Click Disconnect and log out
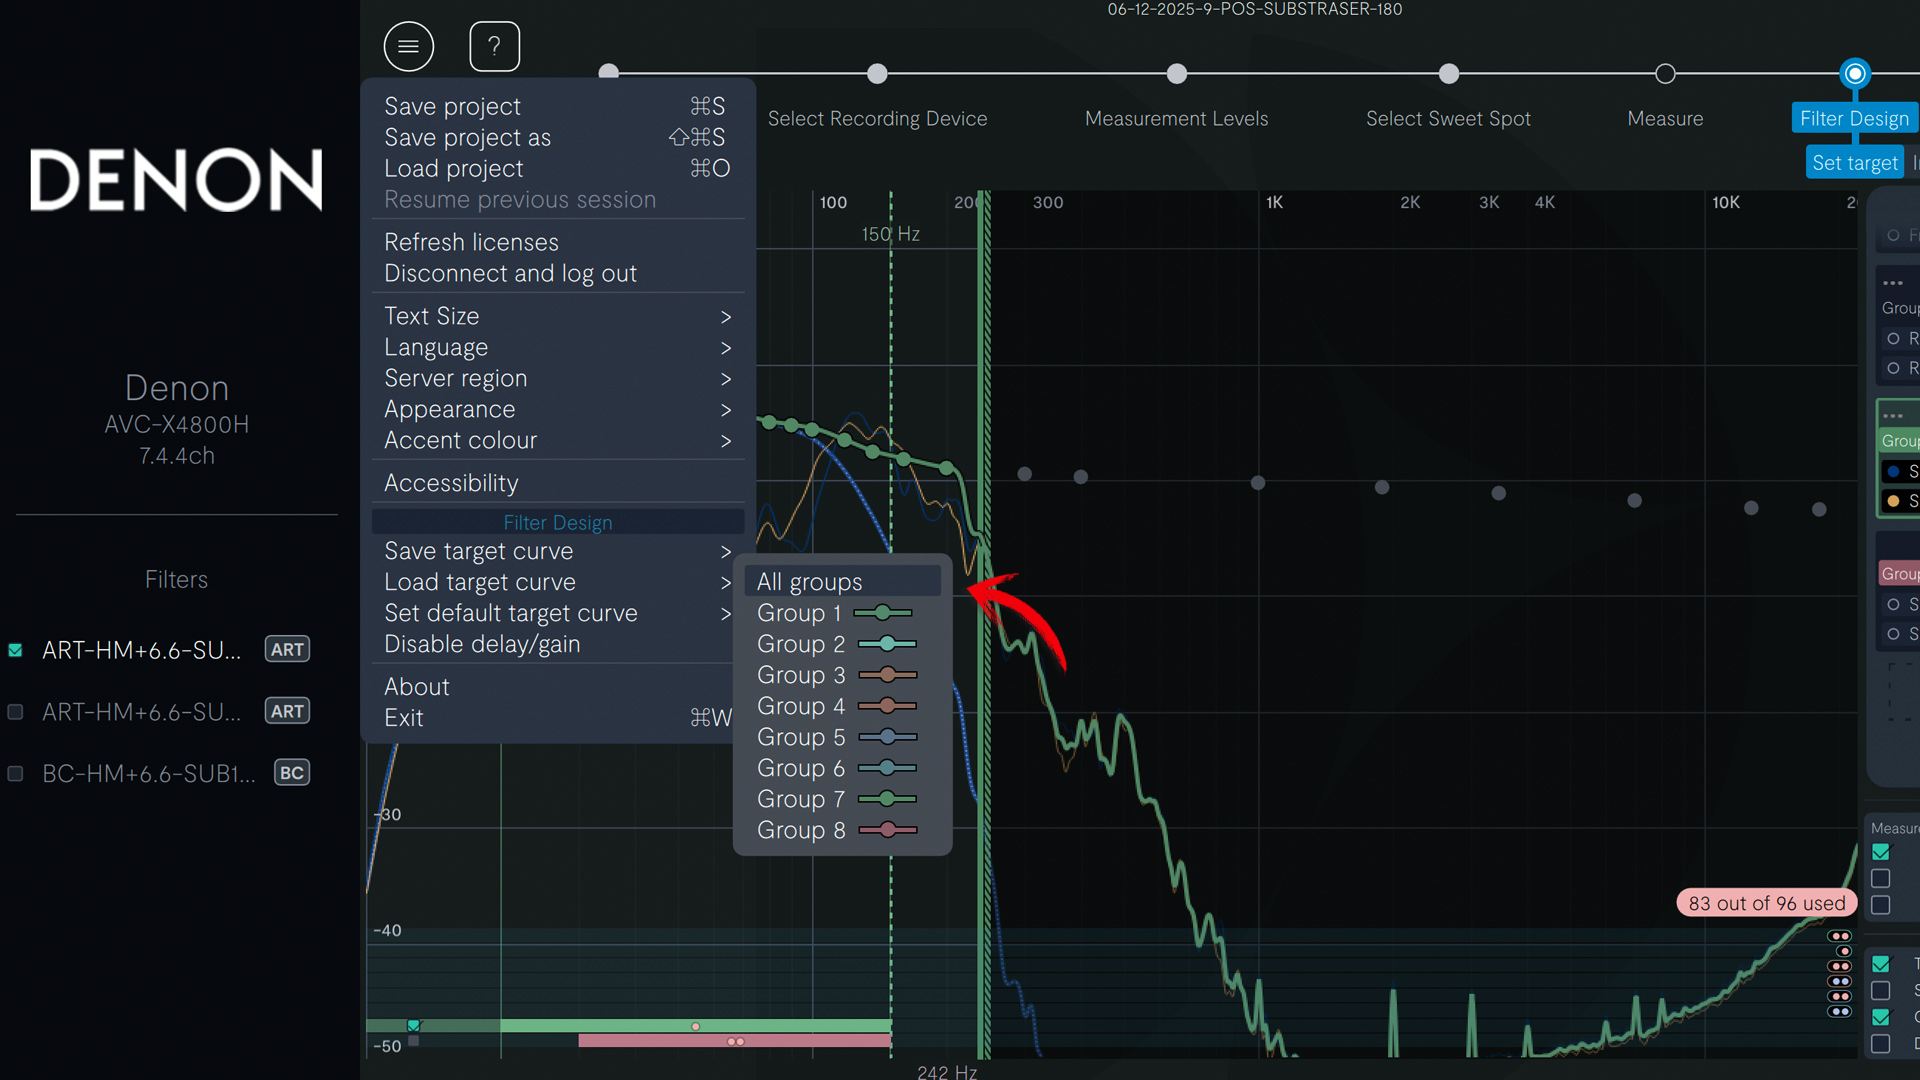 pyautogui.click(x=510, y=274)
